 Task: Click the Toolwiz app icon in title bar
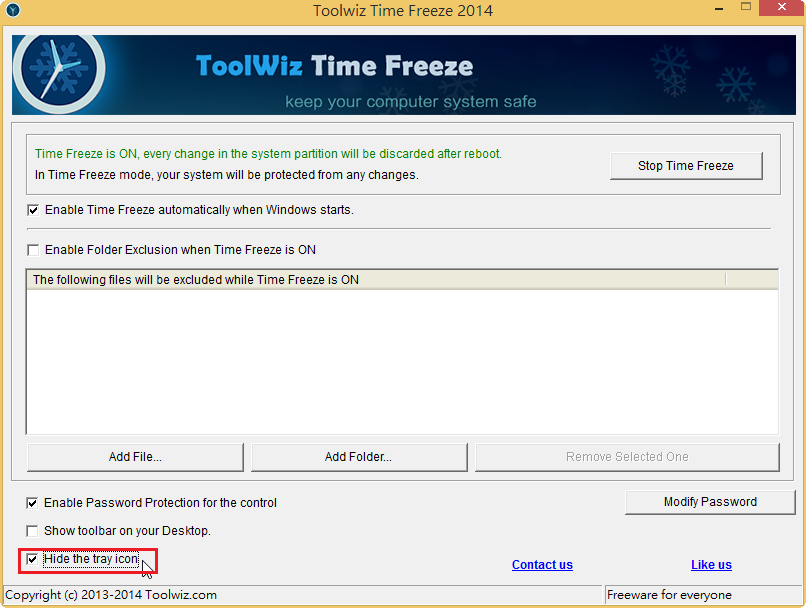point(12,10)
